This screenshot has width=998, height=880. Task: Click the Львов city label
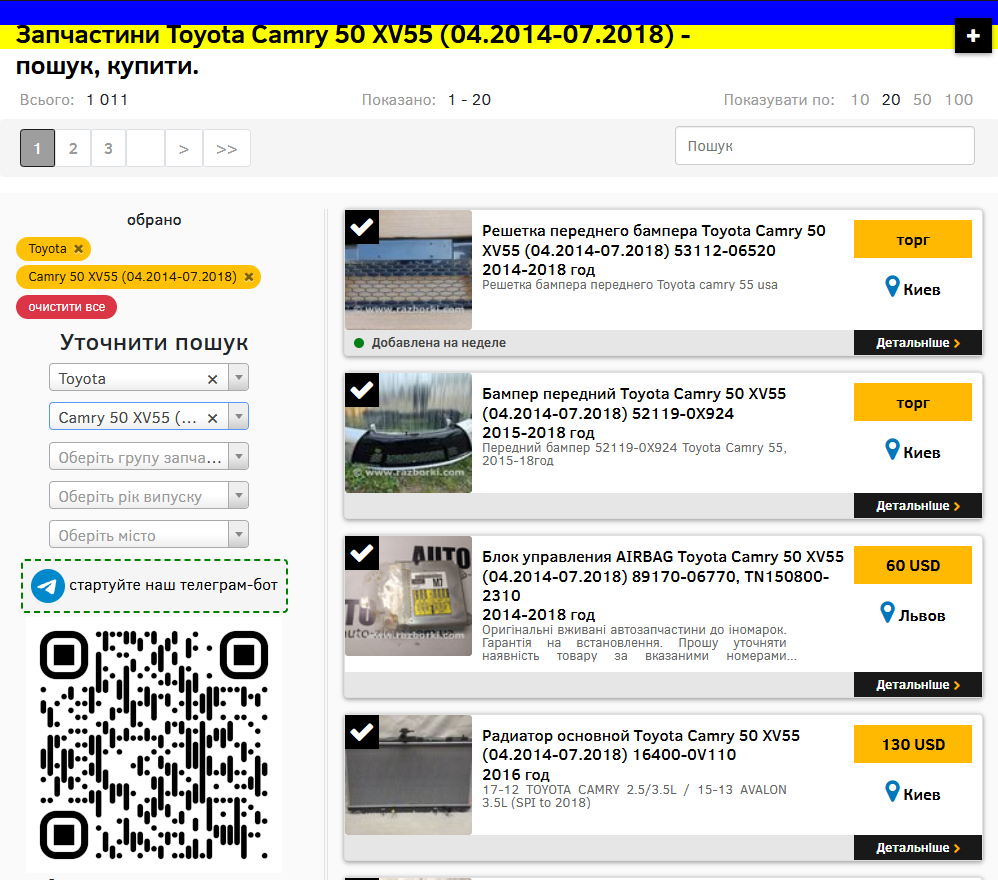click(x=922, y=615)
